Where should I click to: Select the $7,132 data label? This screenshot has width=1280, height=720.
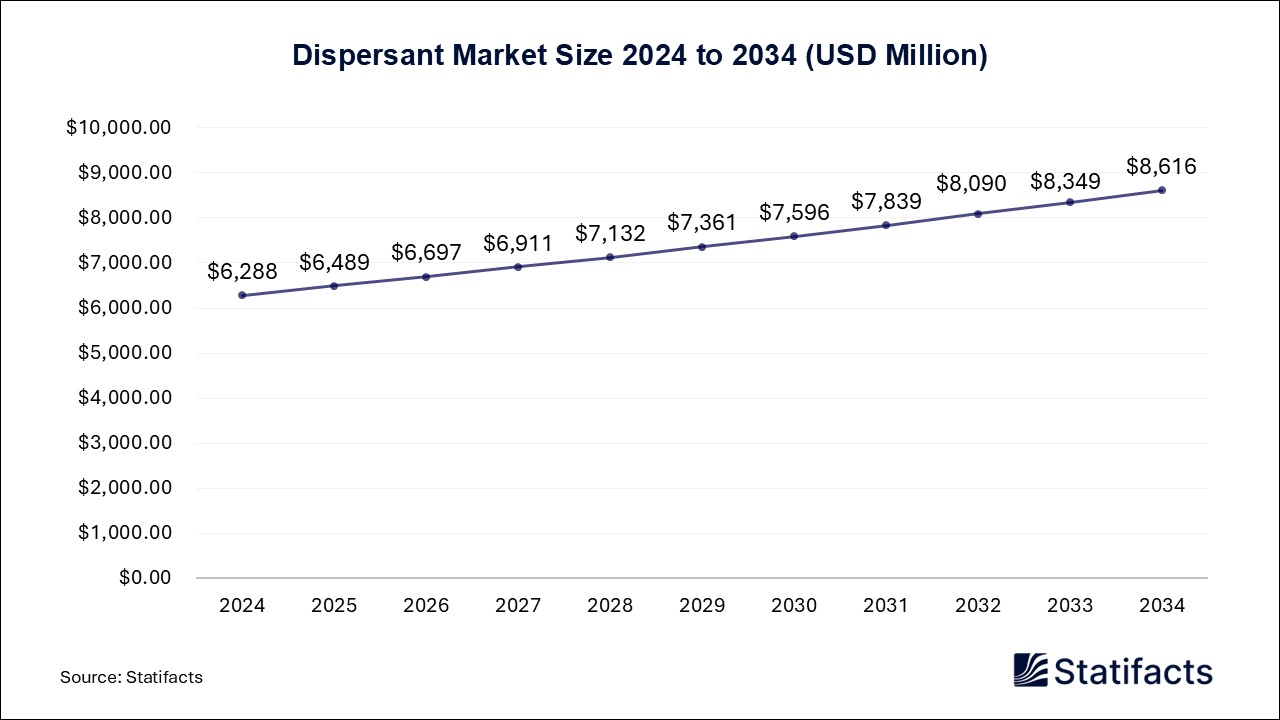point(610,233)
